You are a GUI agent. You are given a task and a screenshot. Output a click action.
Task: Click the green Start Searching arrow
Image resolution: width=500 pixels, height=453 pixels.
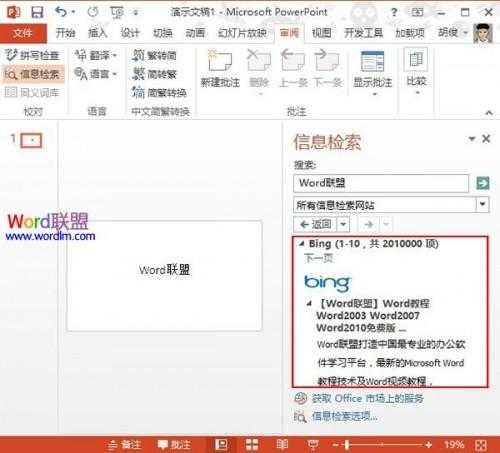483,183
